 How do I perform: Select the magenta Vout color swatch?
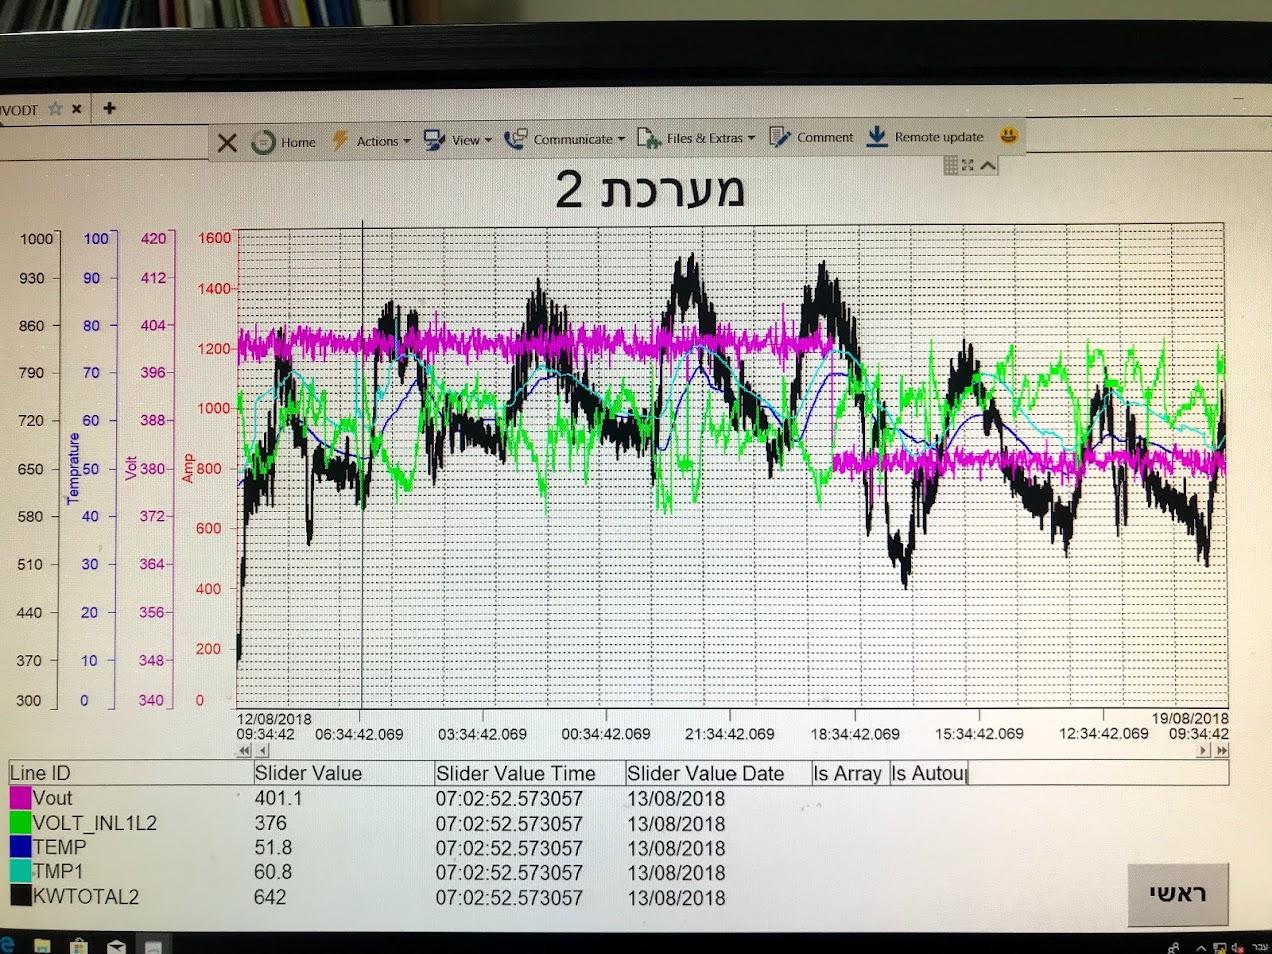[20, 798]
